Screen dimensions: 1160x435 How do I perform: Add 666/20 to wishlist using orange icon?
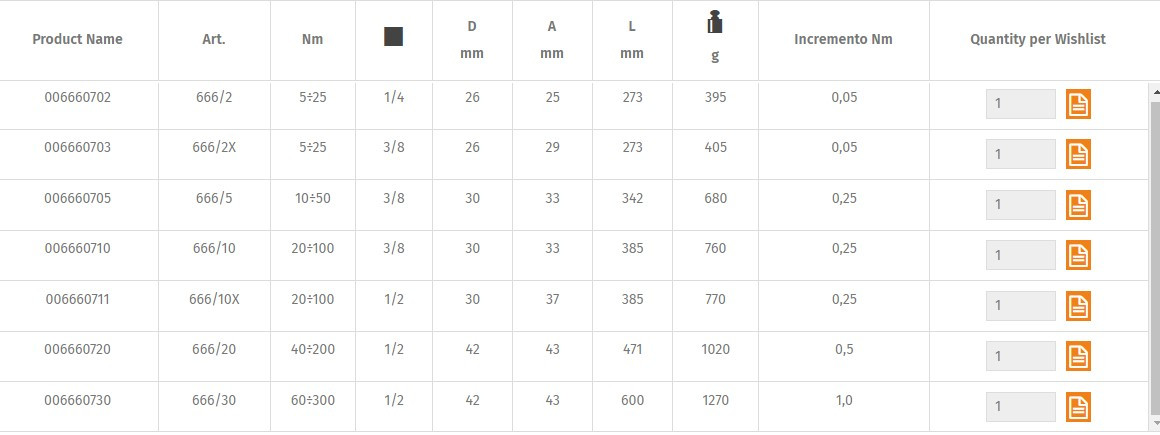point(1078,356)
